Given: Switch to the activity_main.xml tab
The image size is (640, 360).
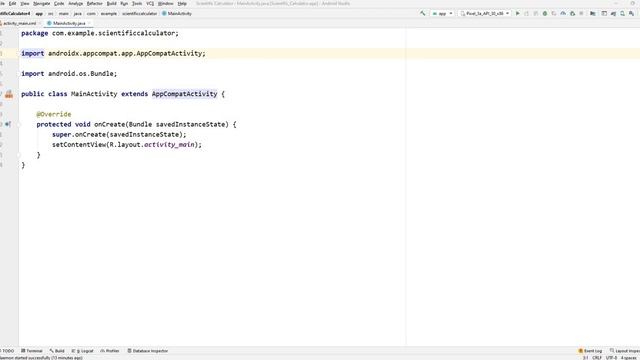Looking at the screenshot, I should (x=19, y=23).
